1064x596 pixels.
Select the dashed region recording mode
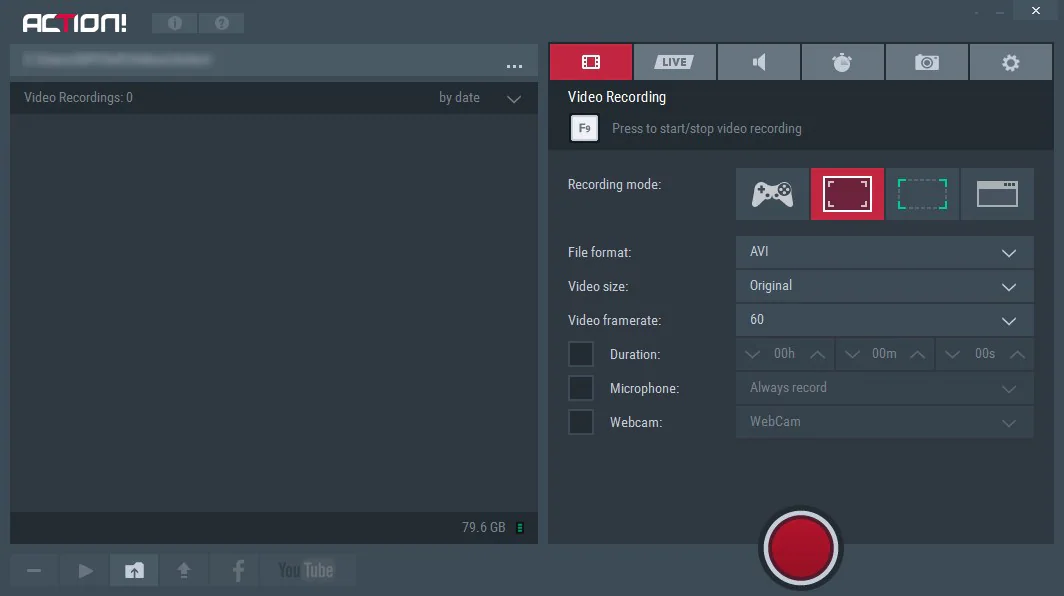922,194
